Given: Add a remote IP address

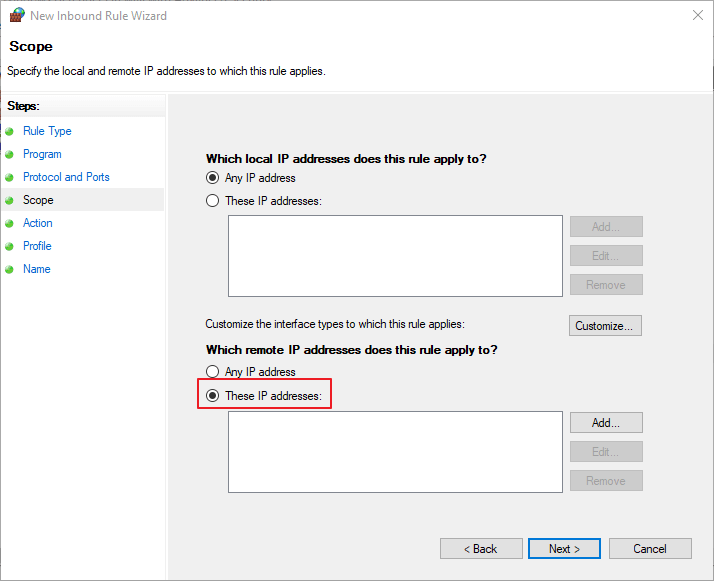Looking at the screenshot, I should coord(606,423).
